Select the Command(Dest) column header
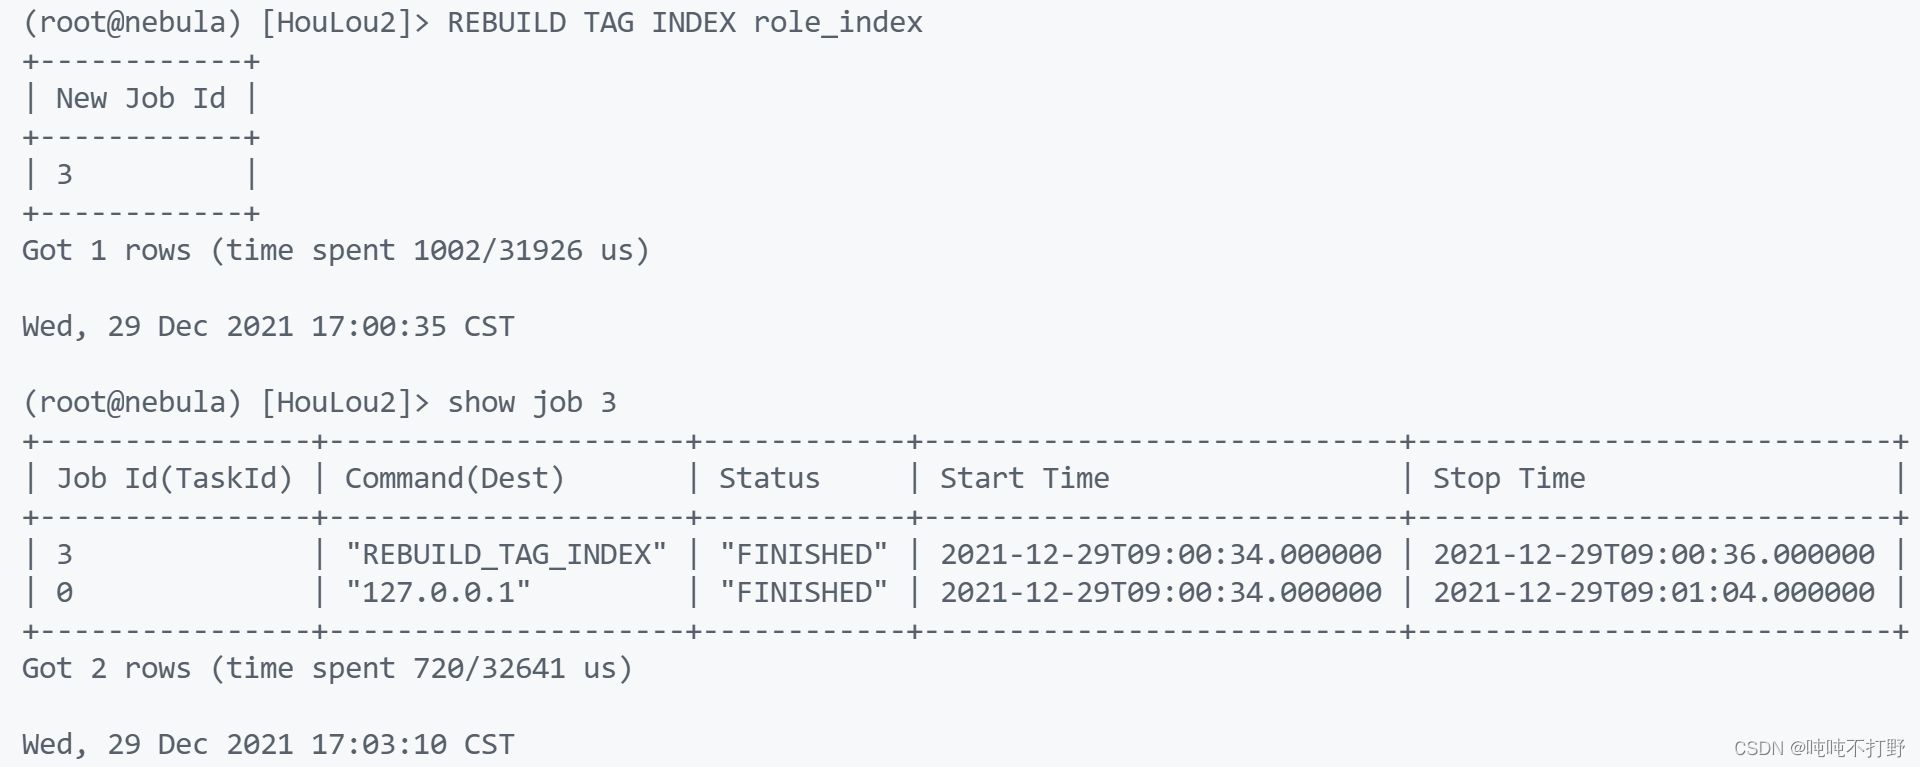This screenshot has height=767, width=1920. [x=455, y=478]
